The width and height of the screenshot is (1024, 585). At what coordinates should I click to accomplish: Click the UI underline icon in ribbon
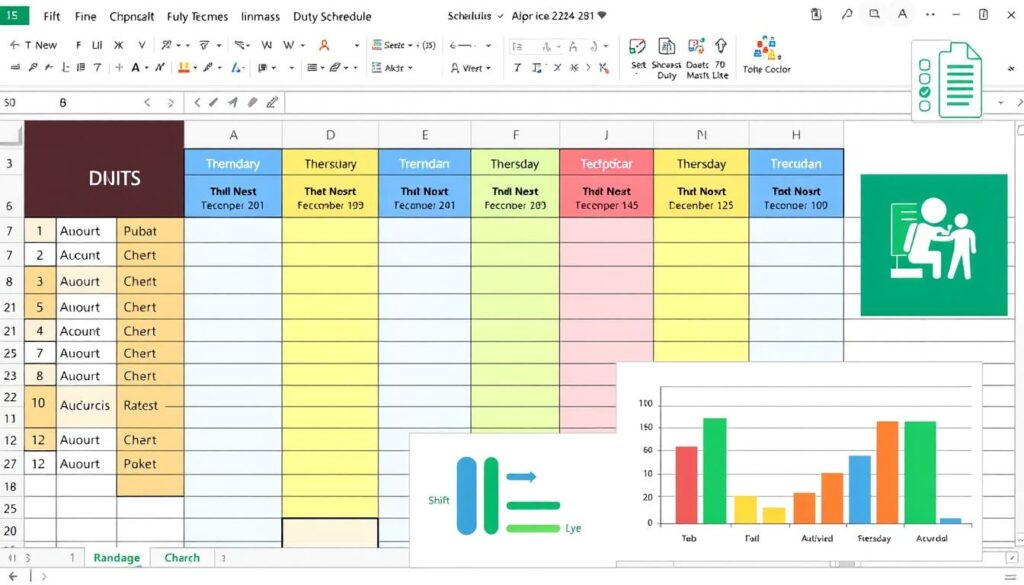[x=97, y=45]
